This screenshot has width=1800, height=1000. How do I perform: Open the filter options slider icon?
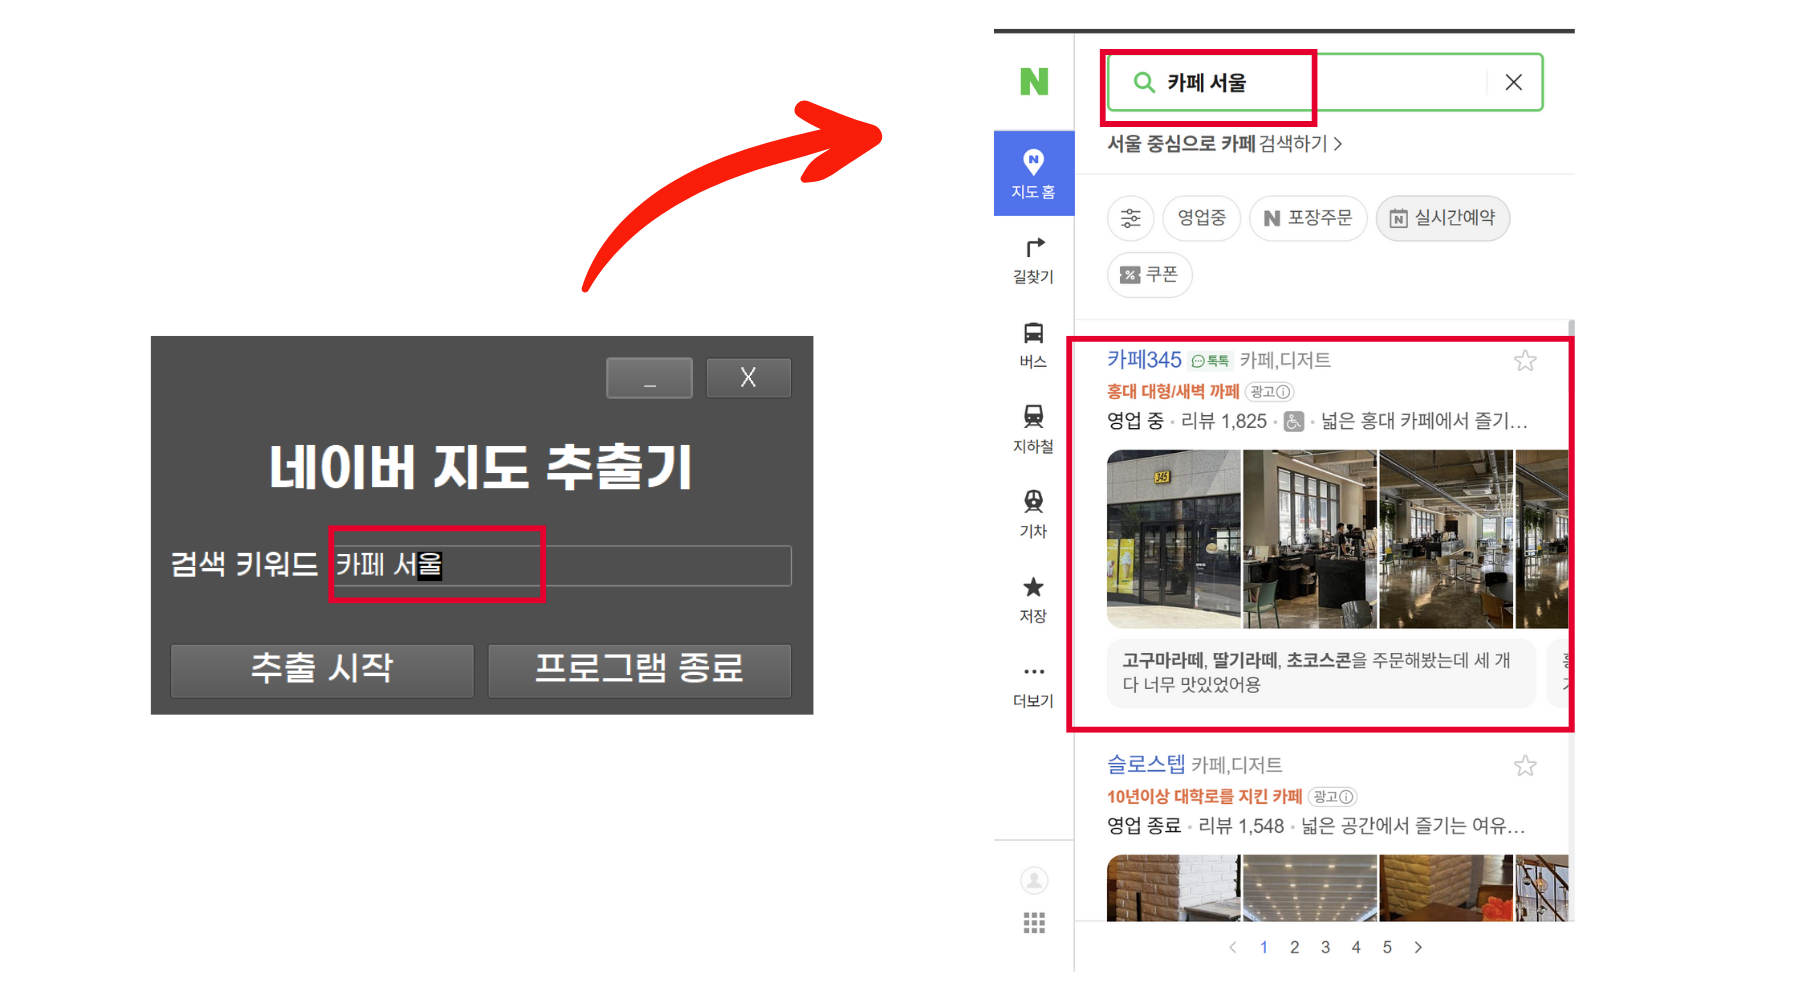[1130, 218]
